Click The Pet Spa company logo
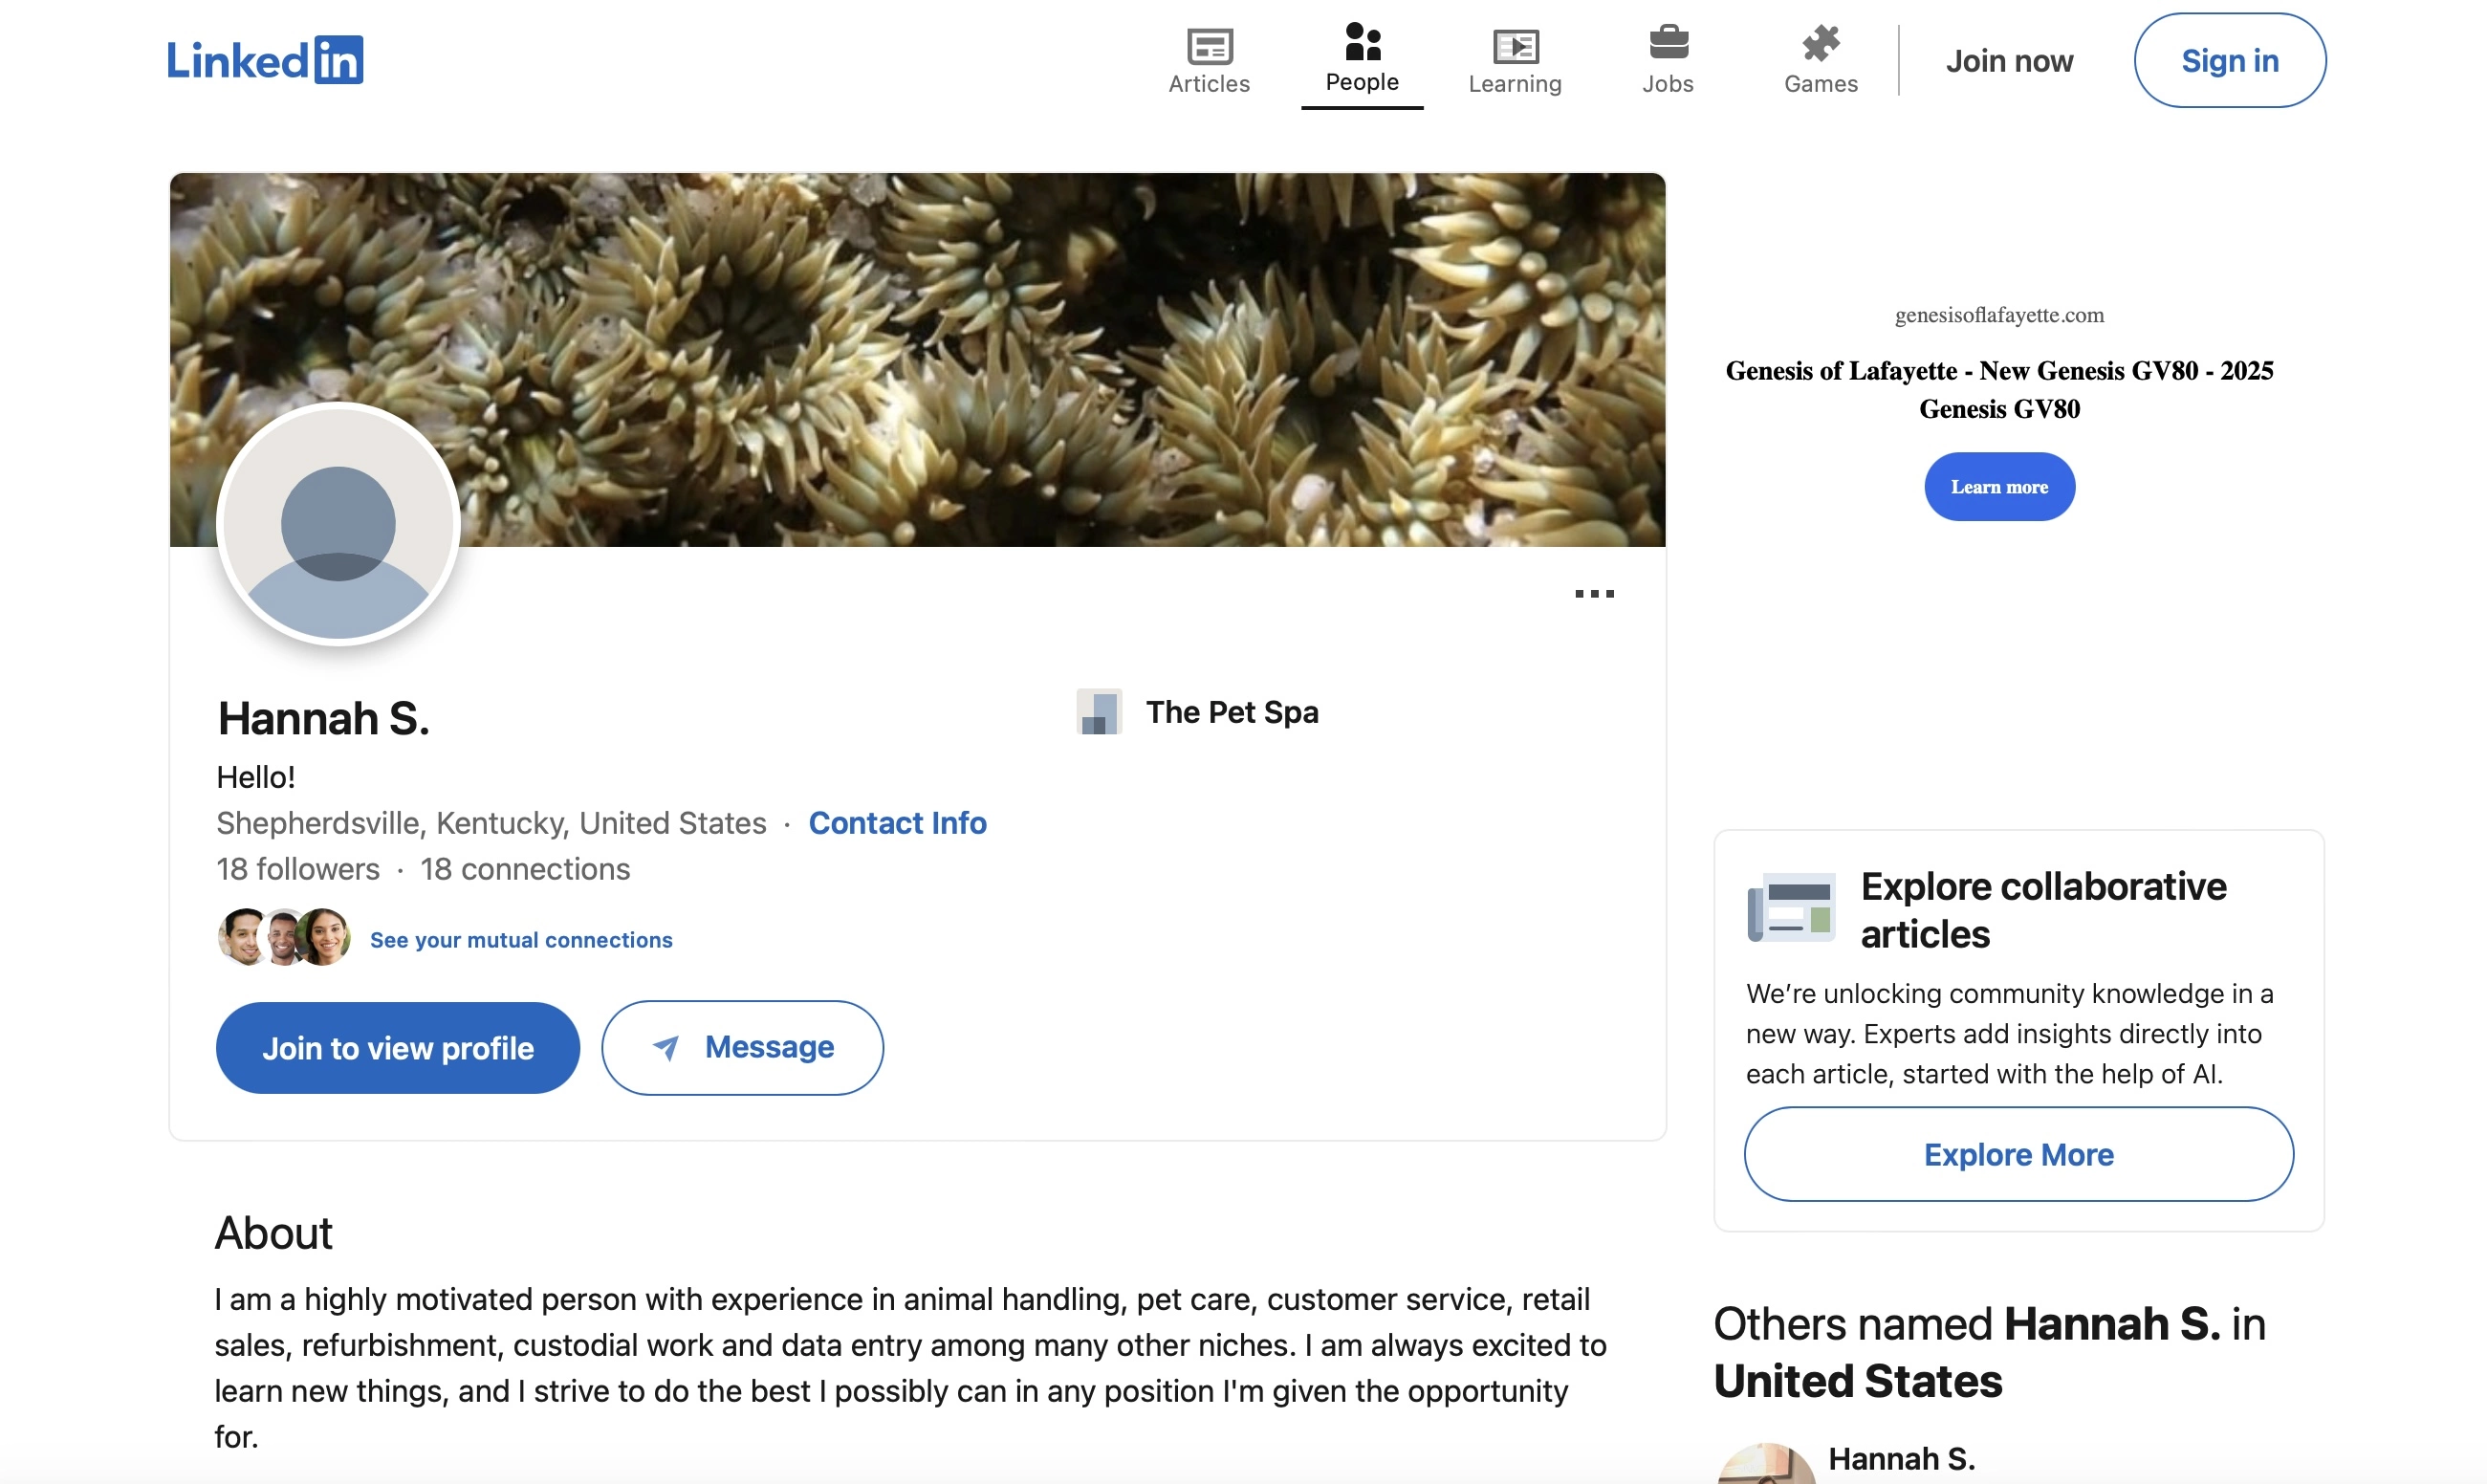The height and width of the screenshot is (1484, 2487). click(1098, 711)
